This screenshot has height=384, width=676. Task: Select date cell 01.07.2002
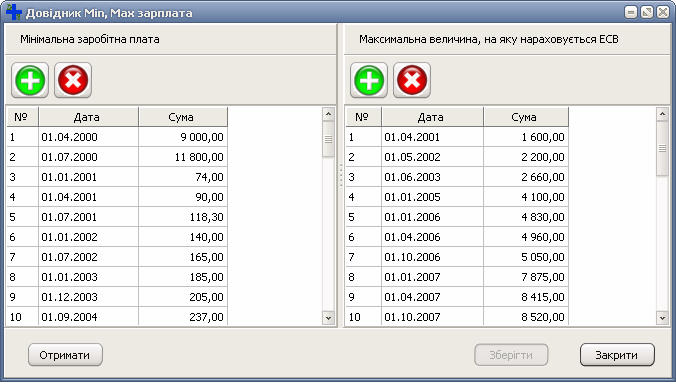[x=88, y=257]
